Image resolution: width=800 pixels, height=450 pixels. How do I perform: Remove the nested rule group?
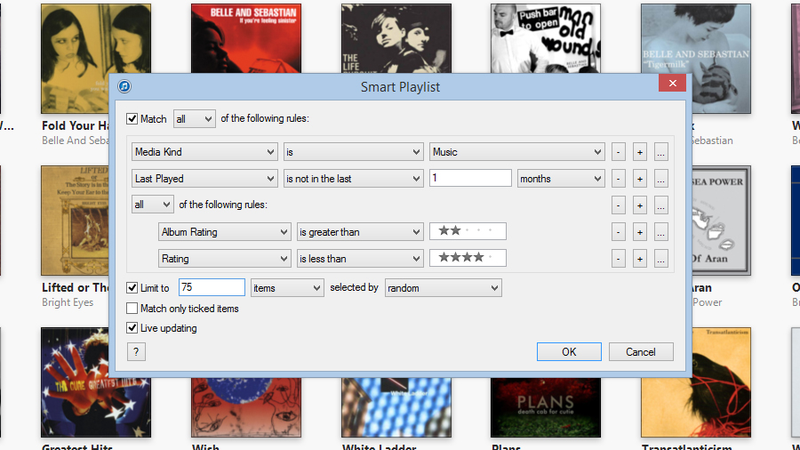click(x=618, y=206)
